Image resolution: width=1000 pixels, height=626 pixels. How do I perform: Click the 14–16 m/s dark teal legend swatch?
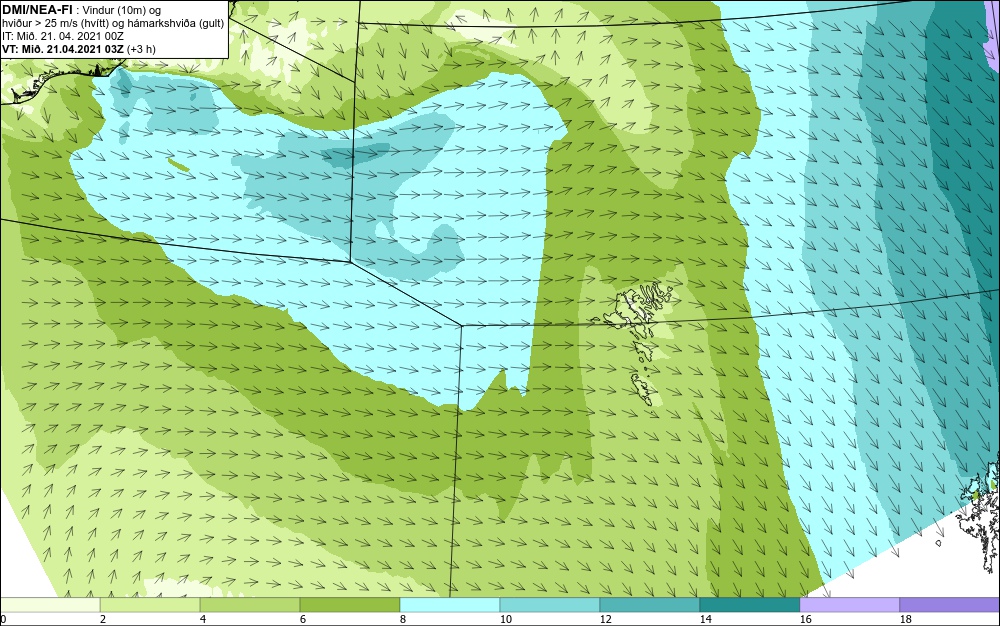[749, 605]
